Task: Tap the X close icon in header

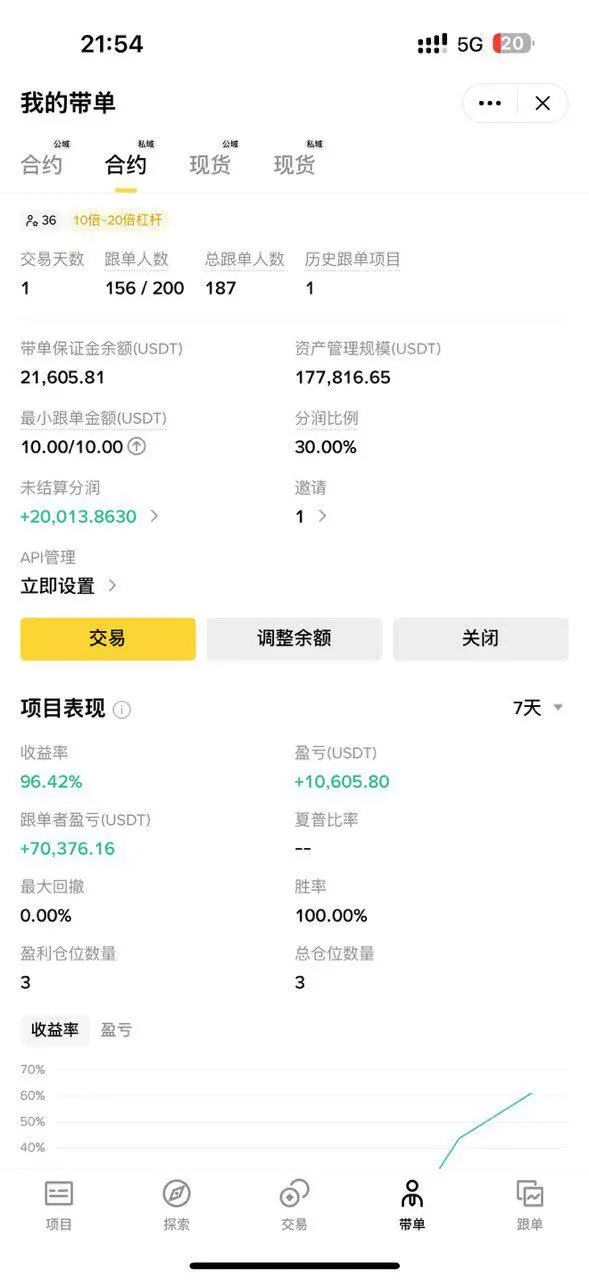Action: pos(542,103)
